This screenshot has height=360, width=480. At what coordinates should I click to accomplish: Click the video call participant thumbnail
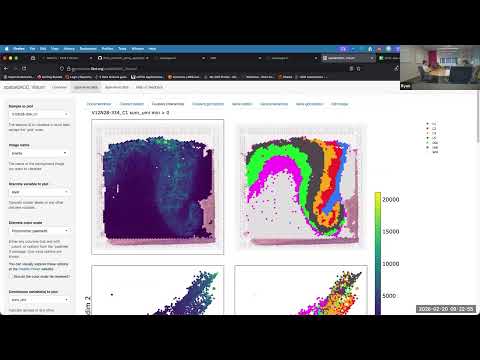pos(440,68)
